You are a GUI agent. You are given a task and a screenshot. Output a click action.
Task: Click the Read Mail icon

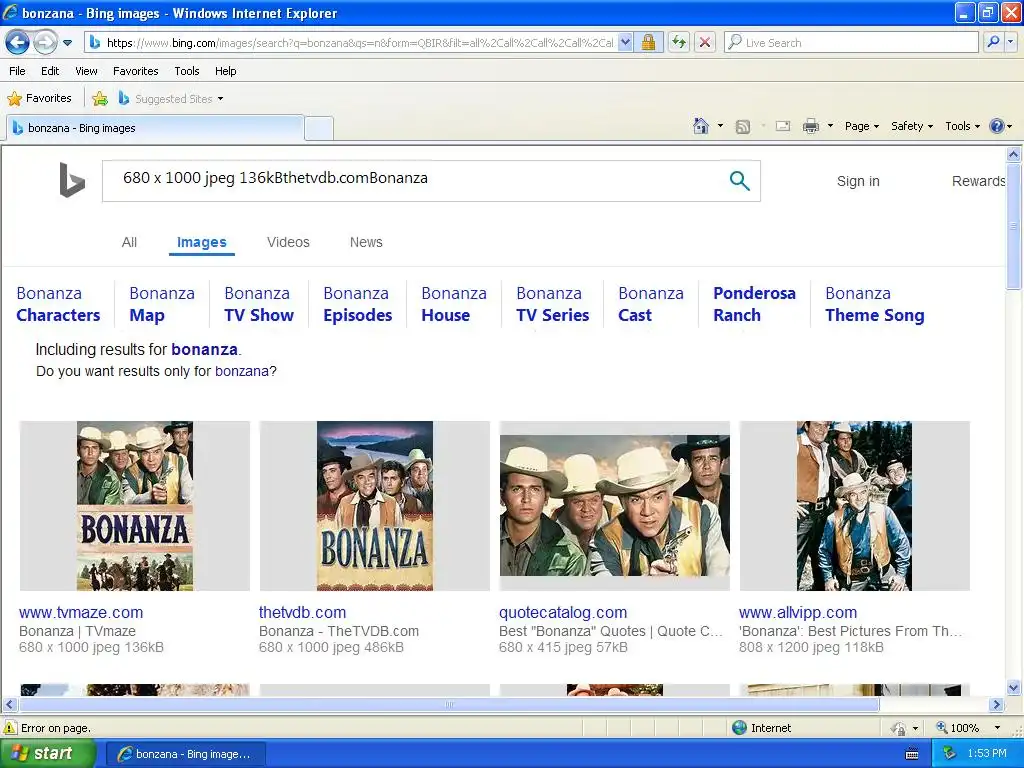coord(783,126)
